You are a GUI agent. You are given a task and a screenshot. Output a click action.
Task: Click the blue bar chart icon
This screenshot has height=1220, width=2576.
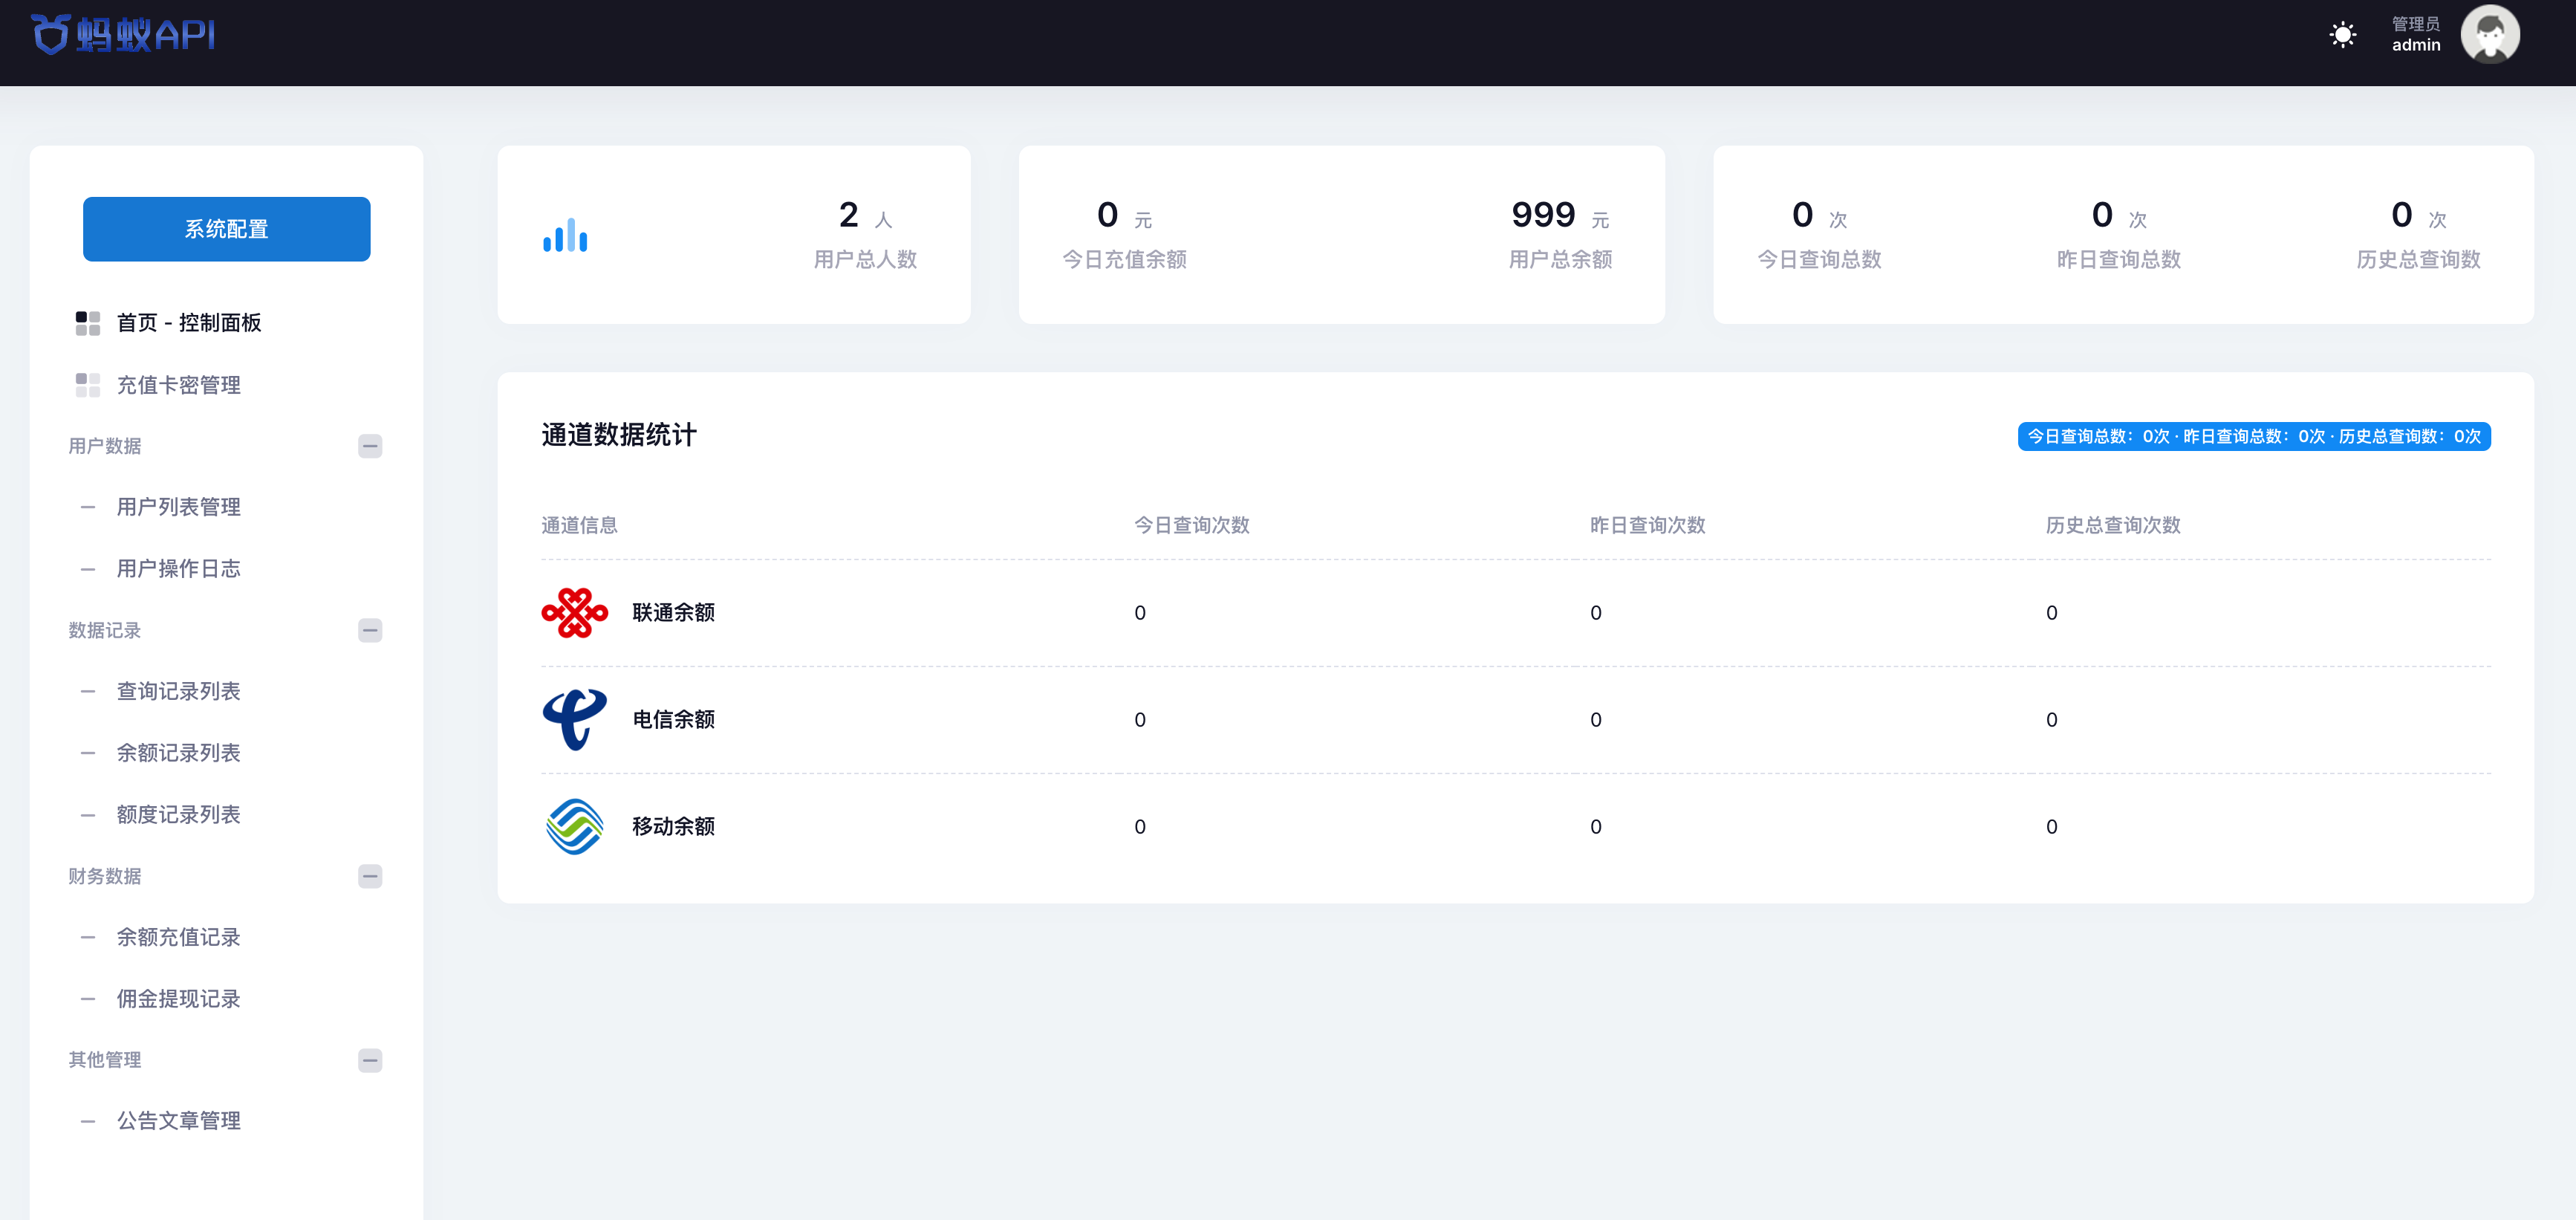(x=565, y=235)
